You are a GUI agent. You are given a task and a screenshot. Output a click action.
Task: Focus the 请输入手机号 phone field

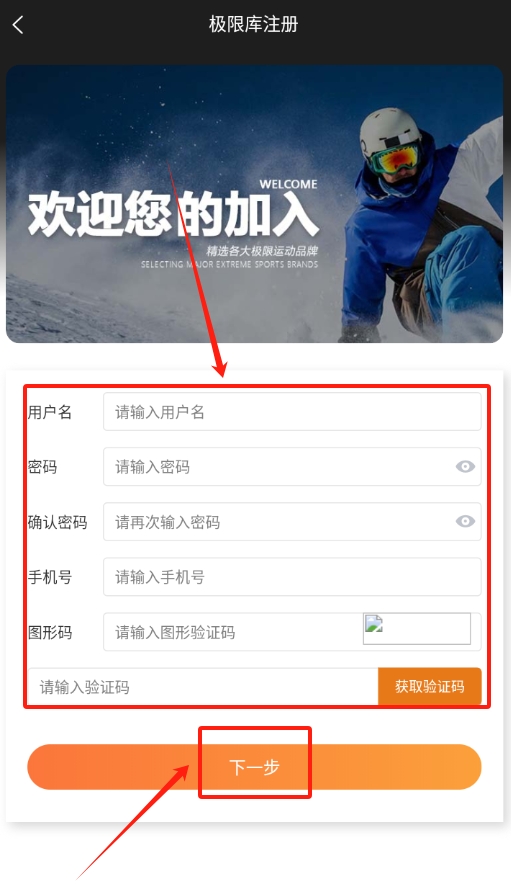coord(292,577)
